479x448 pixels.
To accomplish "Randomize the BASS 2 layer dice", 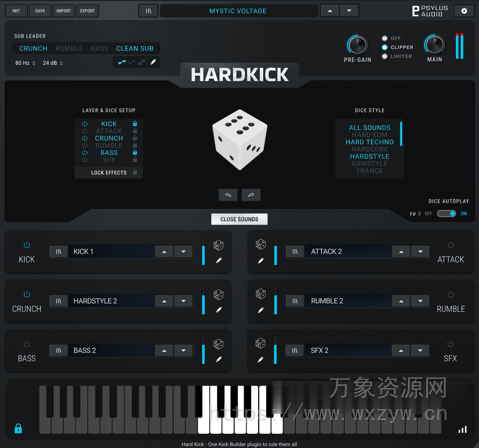I will click(x=218, y=344).
